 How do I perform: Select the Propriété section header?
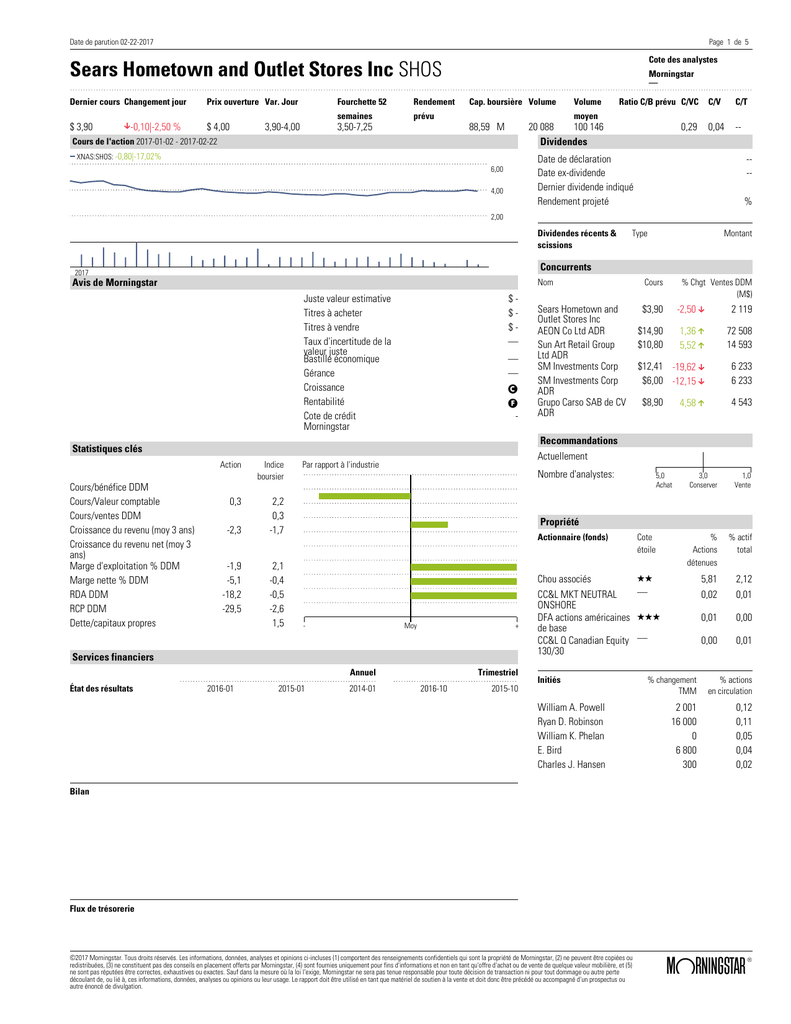coord(645,522)
